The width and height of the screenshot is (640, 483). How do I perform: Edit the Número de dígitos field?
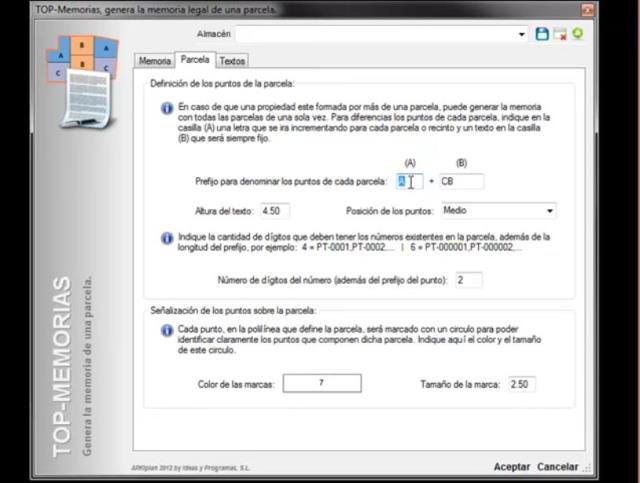(x=469, y=280)
